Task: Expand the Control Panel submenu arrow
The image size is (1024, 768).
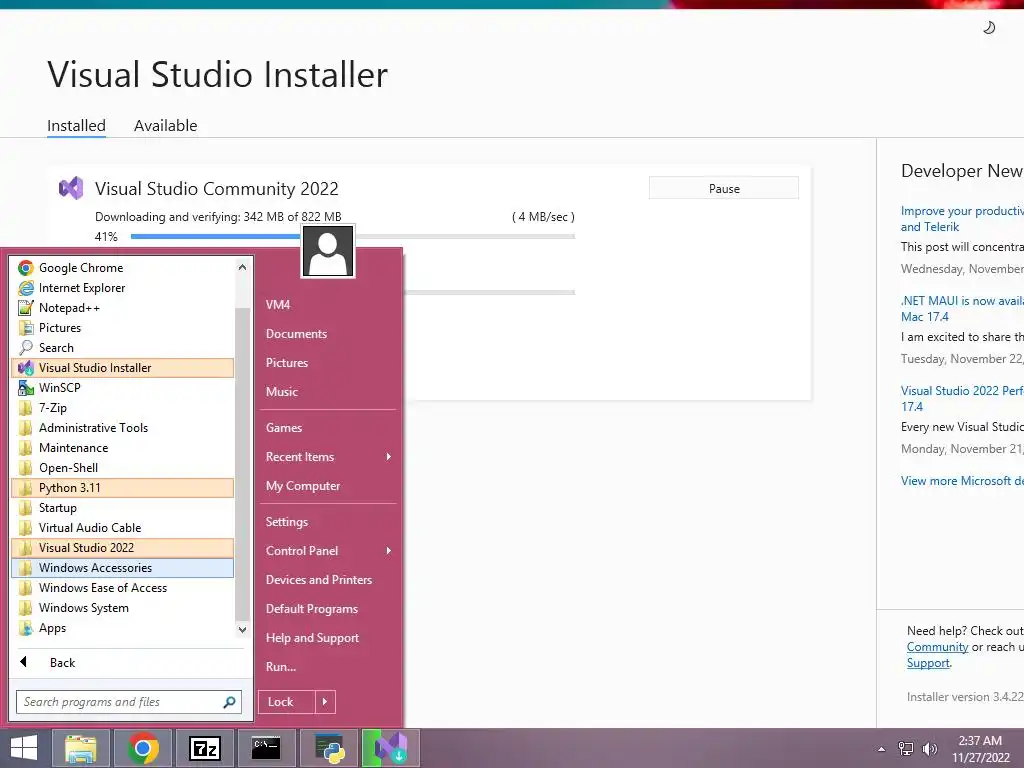Action: point(389,551)
